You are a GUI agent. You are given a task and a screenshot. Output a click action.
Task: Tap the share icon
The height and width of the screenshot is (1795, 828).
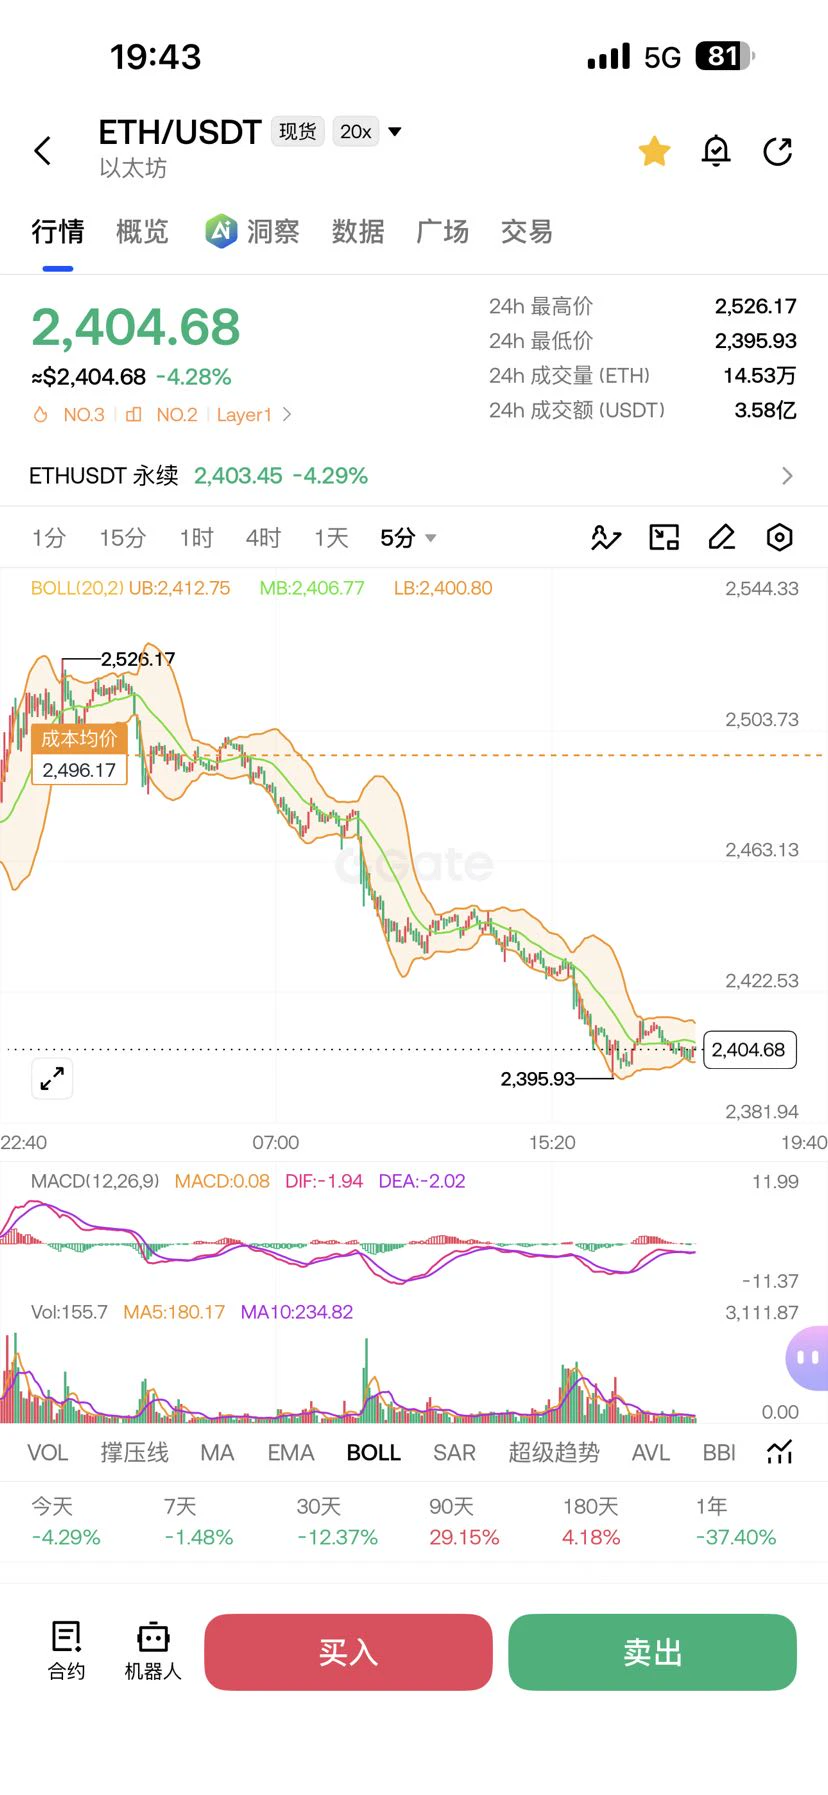(x=778, y=151)
